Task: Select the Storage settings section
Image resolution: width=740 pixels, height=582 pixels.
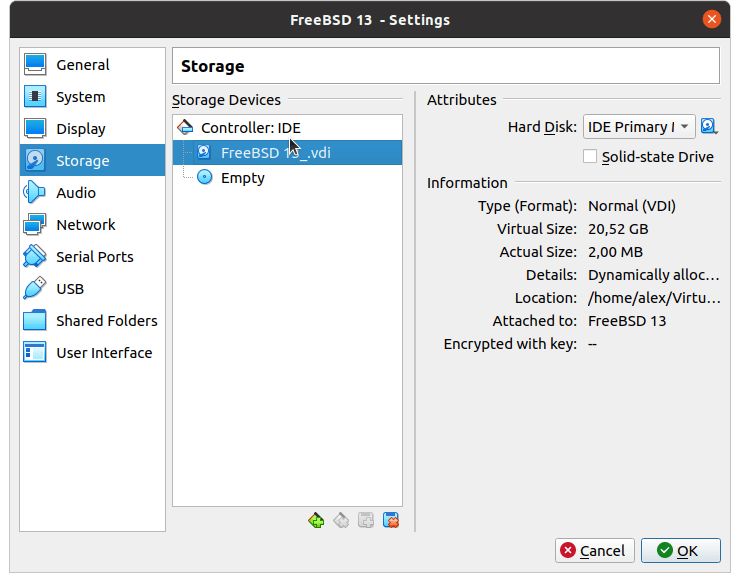Action: 92,160
